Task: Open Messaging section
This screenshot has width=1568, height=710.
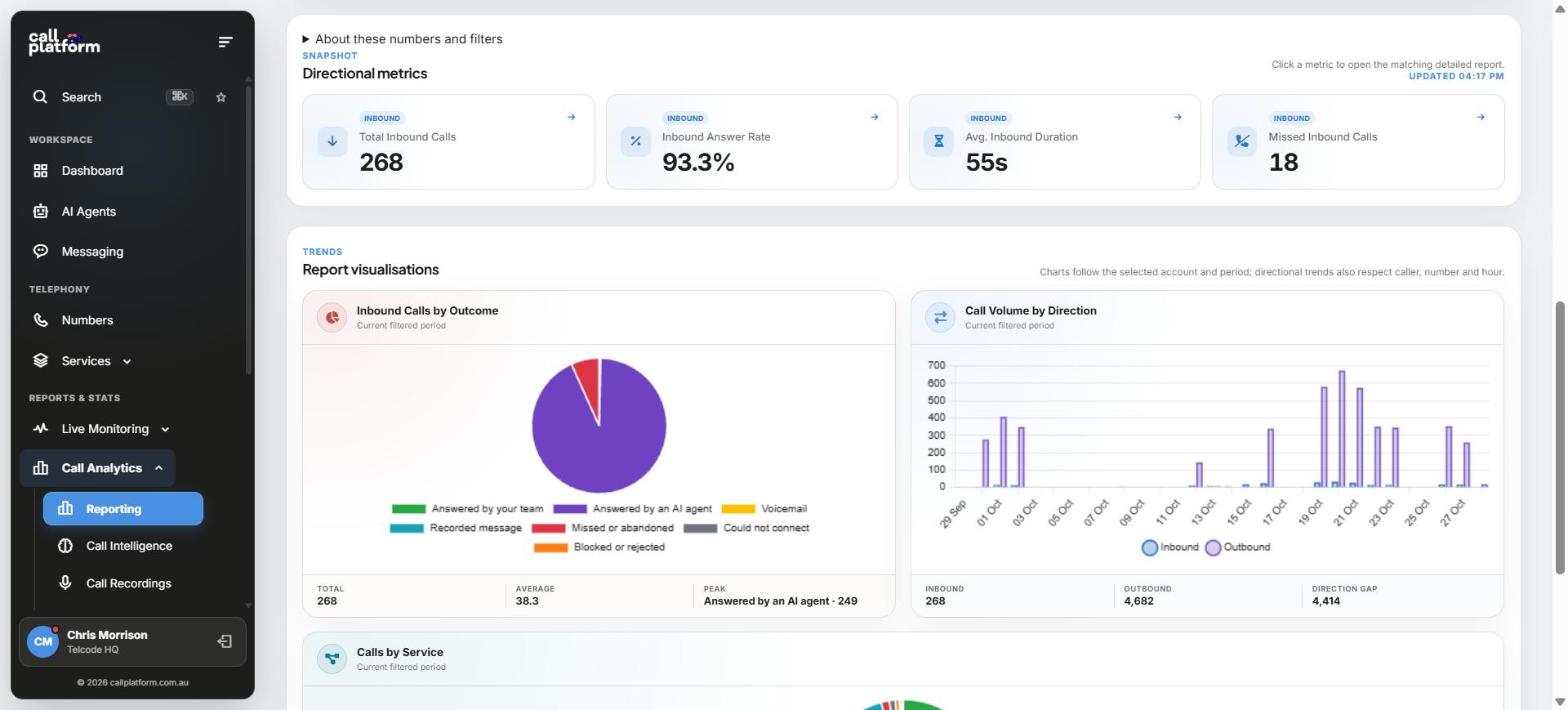Action: click(92, 251)
